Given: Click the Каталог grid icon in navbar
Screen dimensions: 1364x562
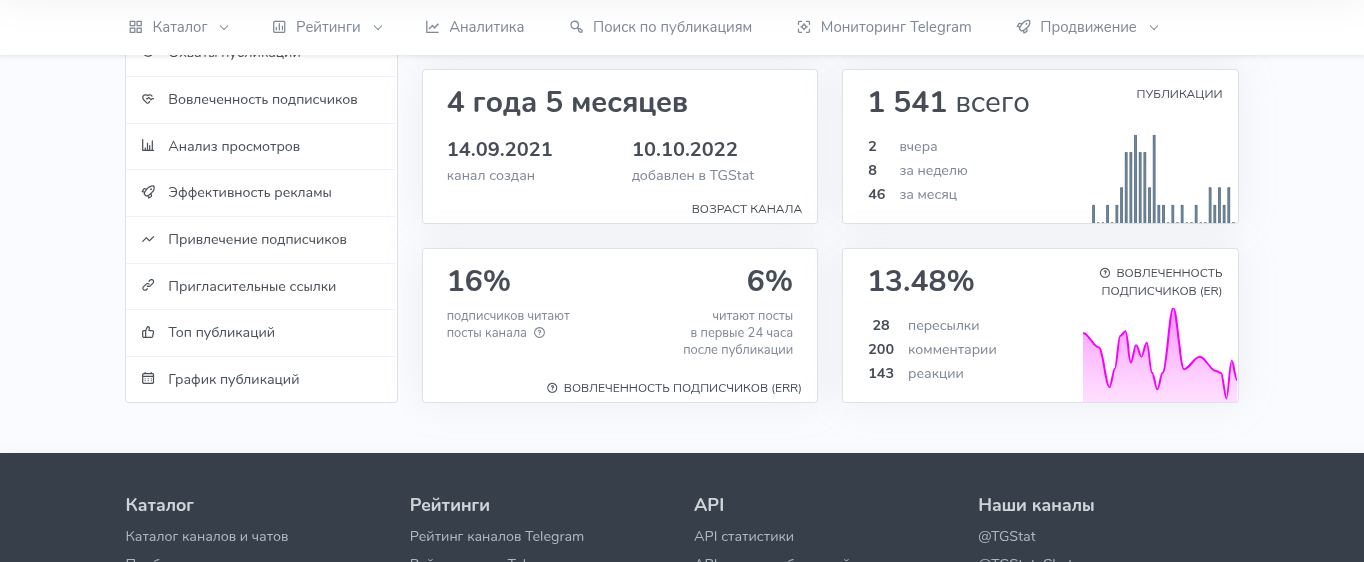Looking at the screenshot, I should tap(135, 27).
